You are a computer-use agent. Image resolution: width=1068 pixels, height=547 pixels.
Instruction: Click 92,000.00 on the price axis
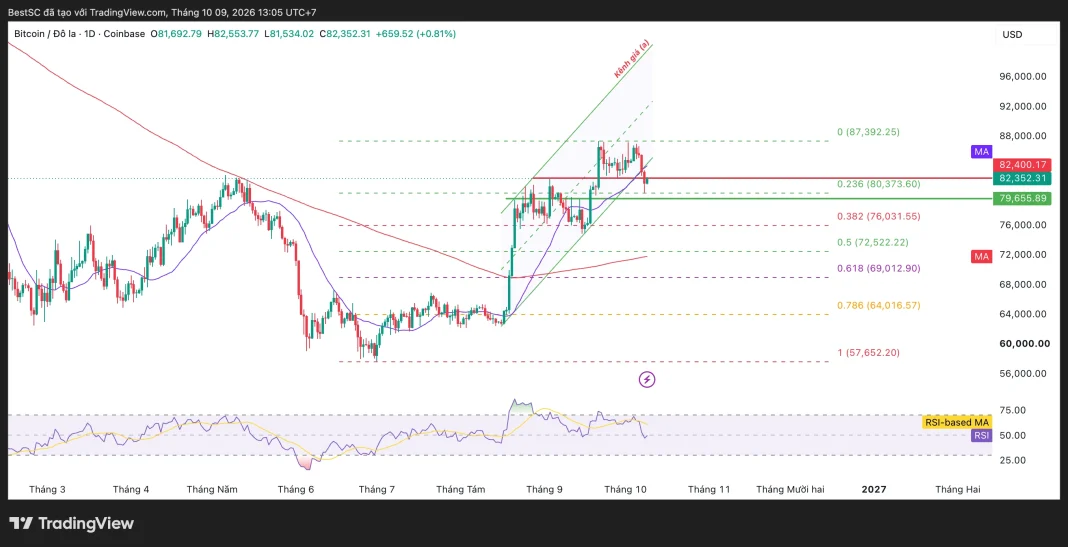point(1022,106)
